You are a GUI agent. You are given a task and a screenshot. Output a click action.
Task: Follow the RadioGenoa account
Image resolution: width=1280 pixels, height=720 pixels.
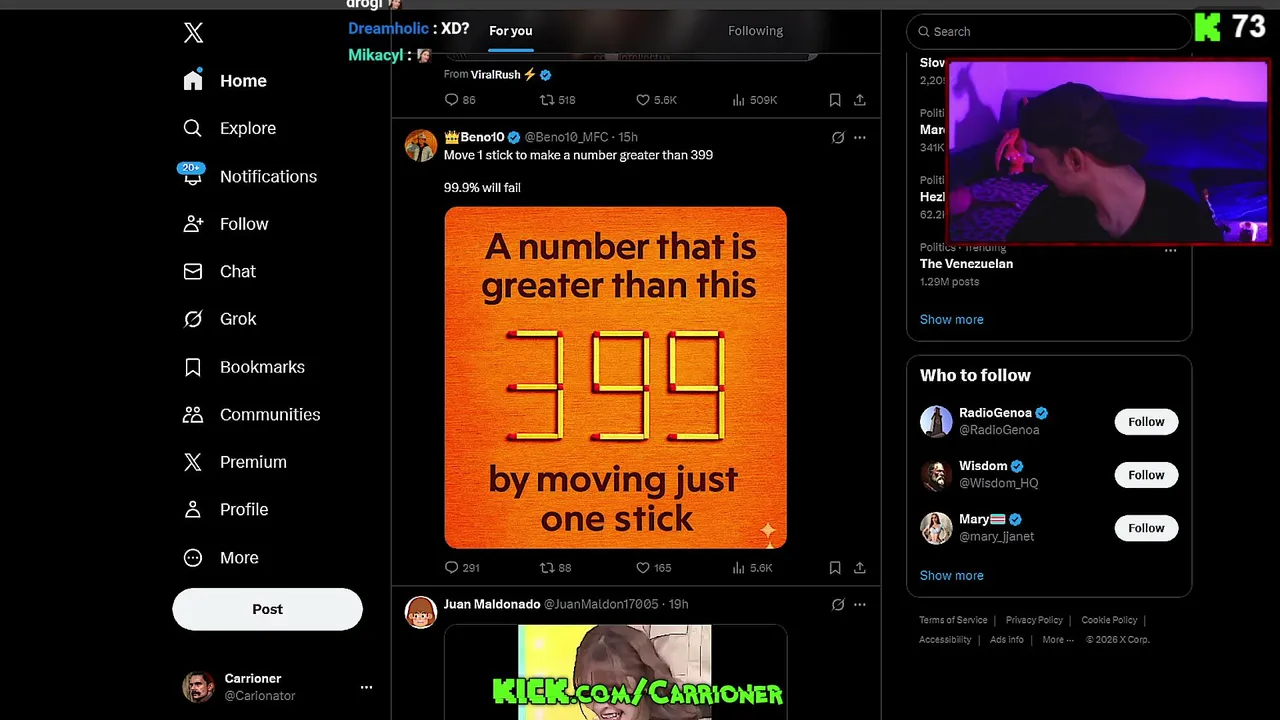pyautogui.click(x=1146, y=422)
